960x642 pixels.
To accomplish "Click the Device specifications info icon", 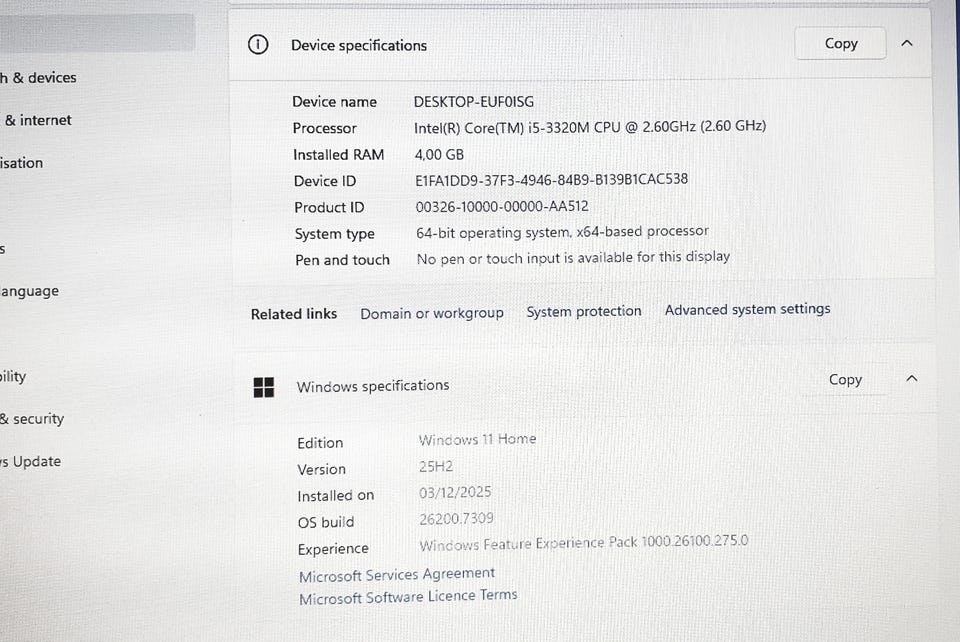I will click(258, 45).
